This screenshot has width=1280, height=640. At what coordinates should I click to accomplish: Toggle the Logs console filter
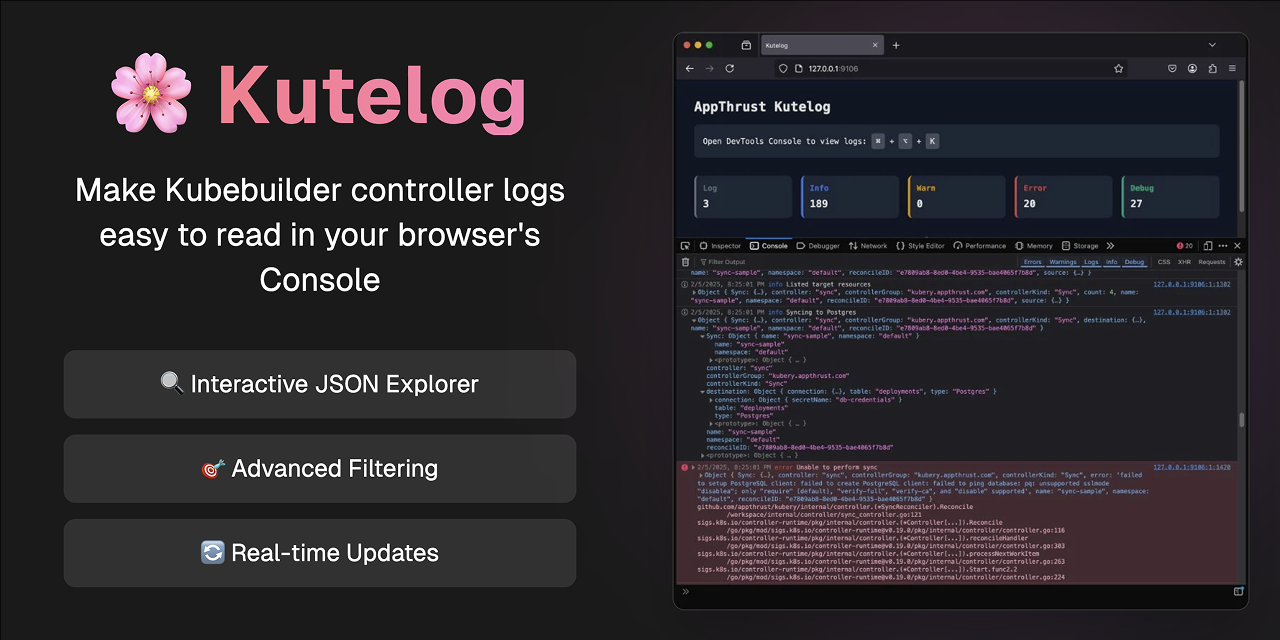(x=1091, y=262)
